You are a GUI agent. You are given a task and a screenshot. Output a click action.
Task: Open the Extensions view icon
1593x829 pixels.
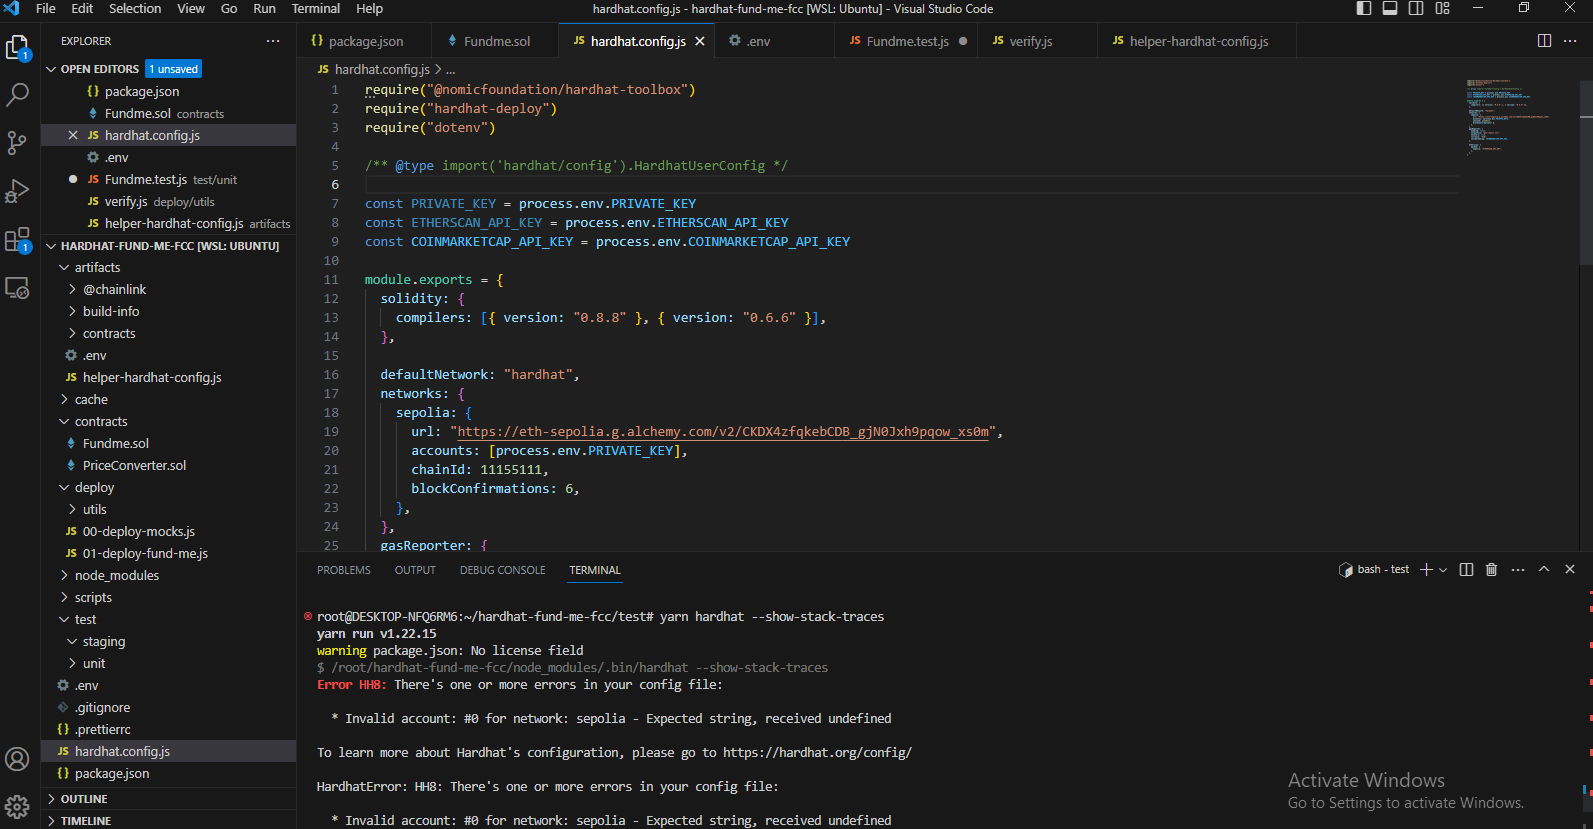pyautogui.click(x=18, y=240)
